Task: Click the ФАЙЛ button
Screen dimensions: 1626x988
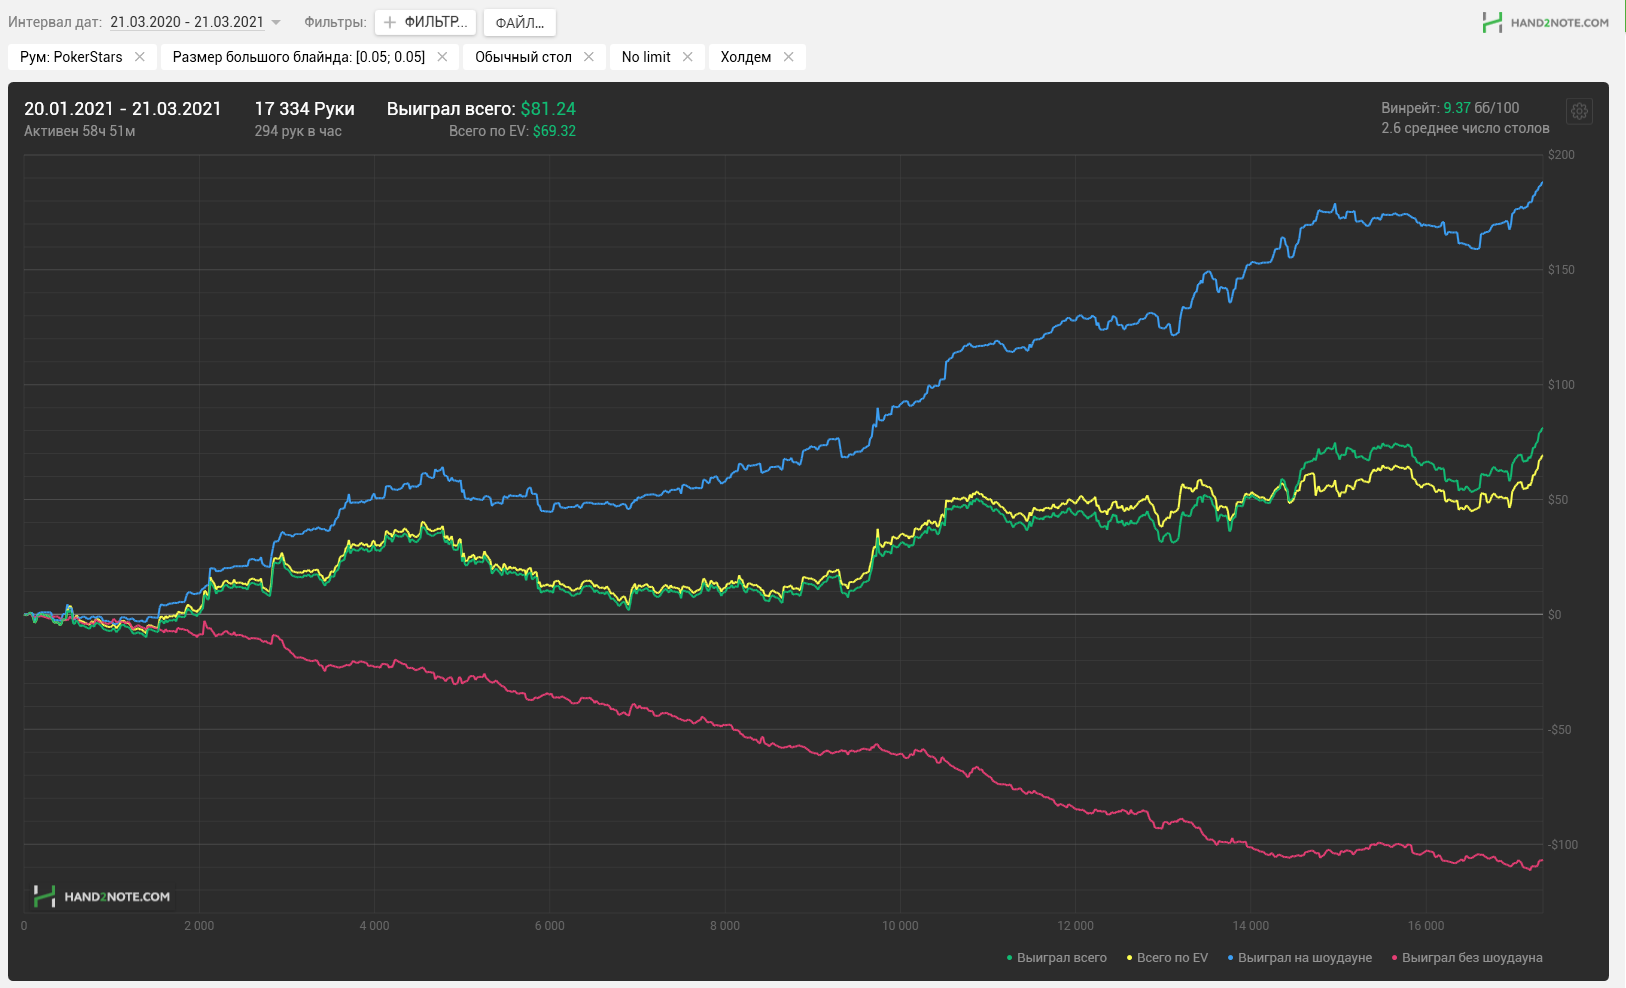Action: [x=520, y=22]
